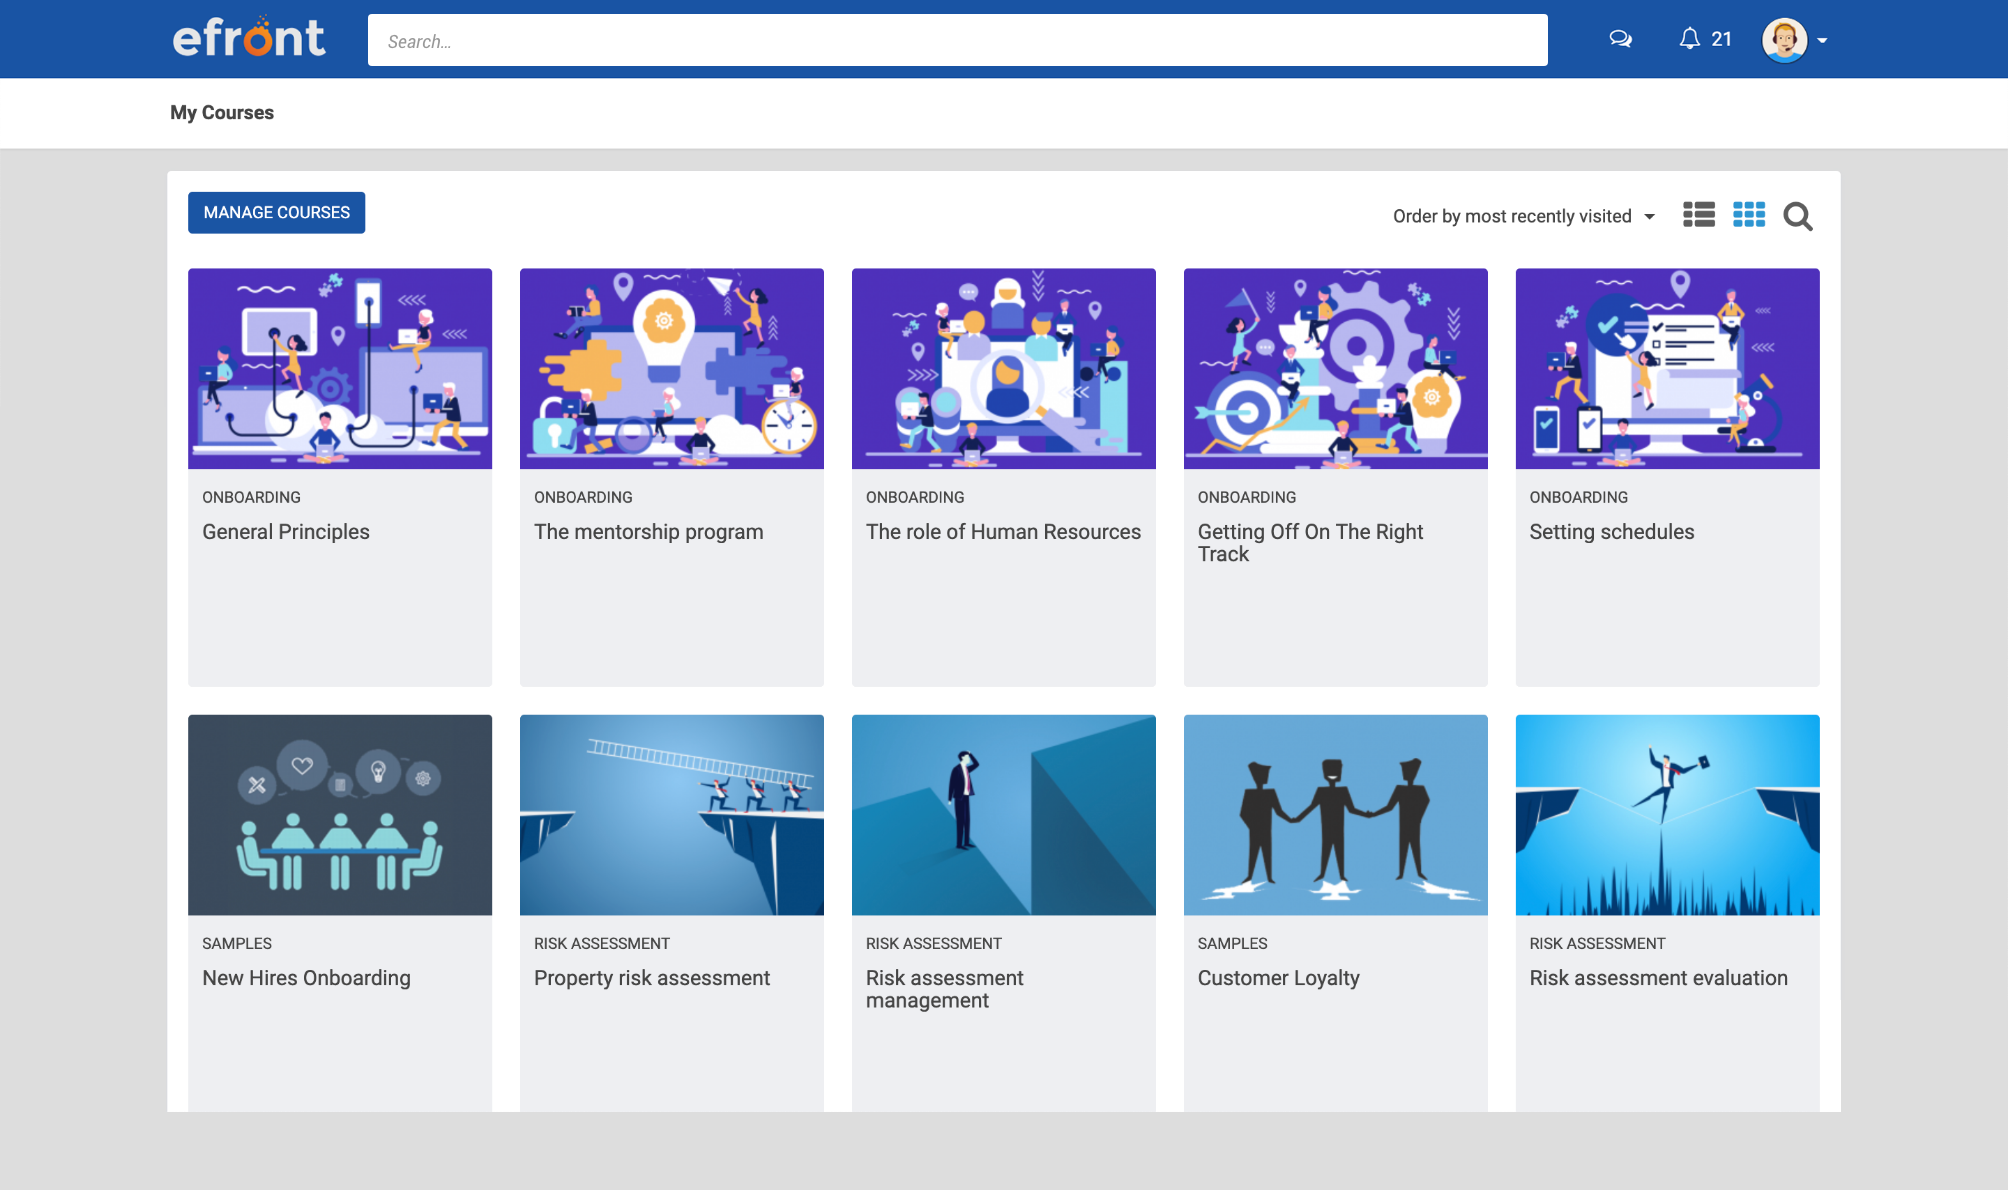Click the Manage Courses button
Image resolution: width=2008 pixels, height=1190 pixels.
point(276,212)
